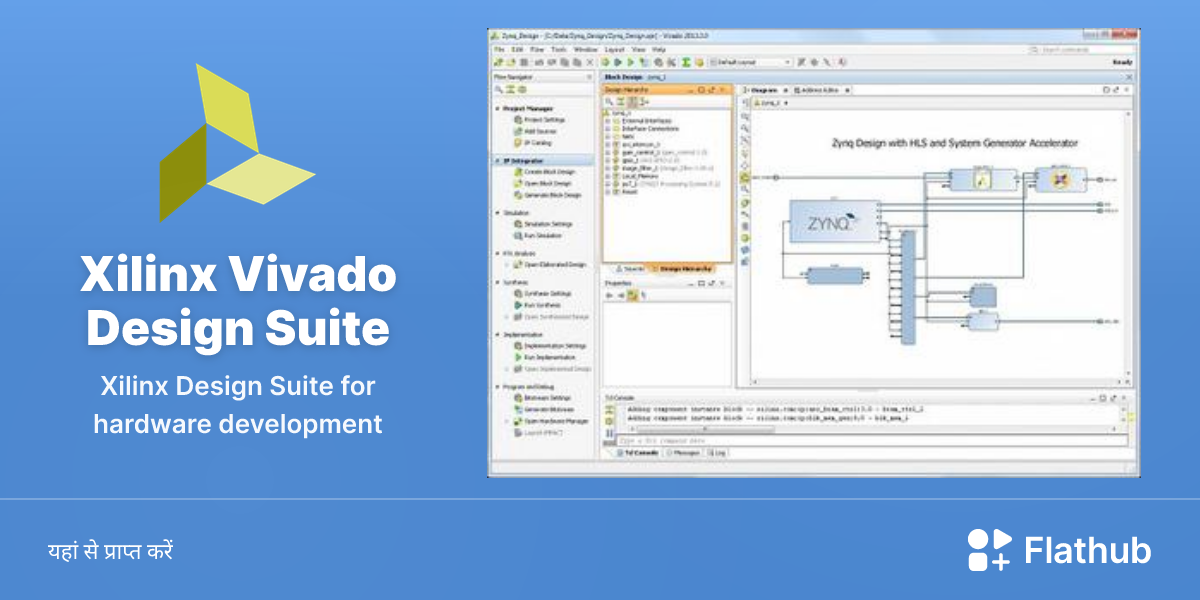Collapse the IP Integrator section
This screenshot has height=600, width=1200.
[x=498, y=160]
